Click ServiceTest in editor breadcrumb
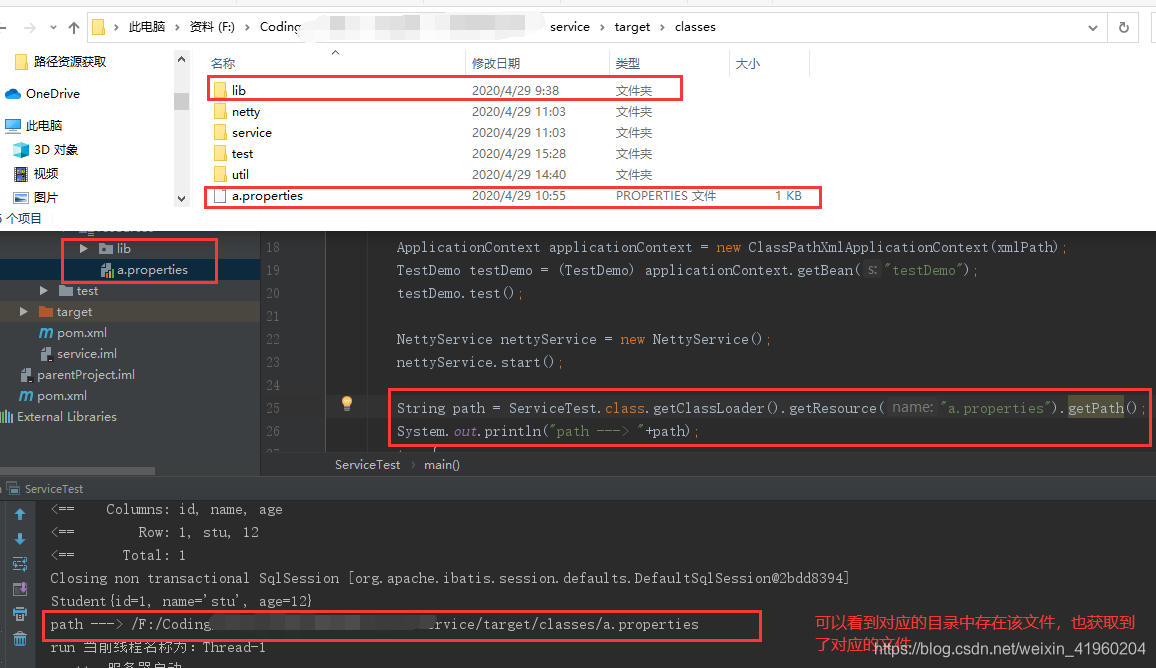Screen dimensions: 1156x668 (367, 465)
